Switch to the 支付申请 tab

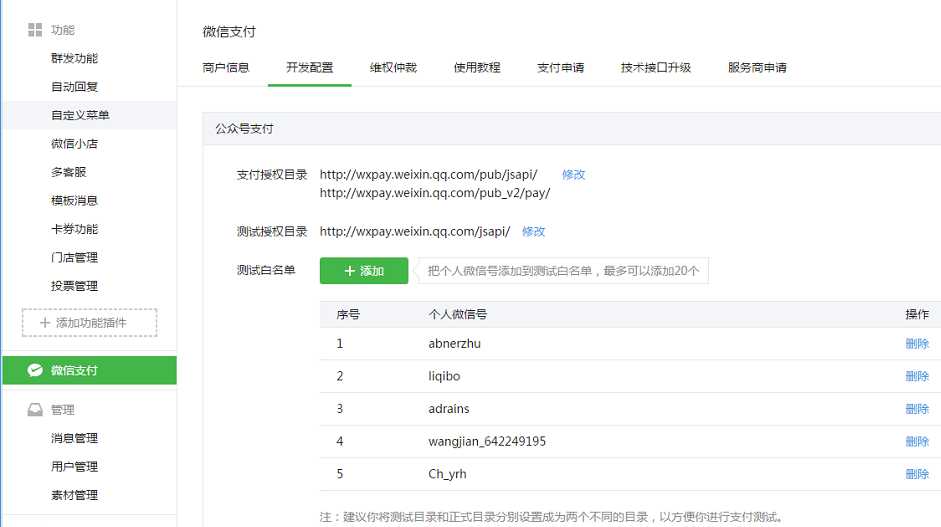pos(561,67)
